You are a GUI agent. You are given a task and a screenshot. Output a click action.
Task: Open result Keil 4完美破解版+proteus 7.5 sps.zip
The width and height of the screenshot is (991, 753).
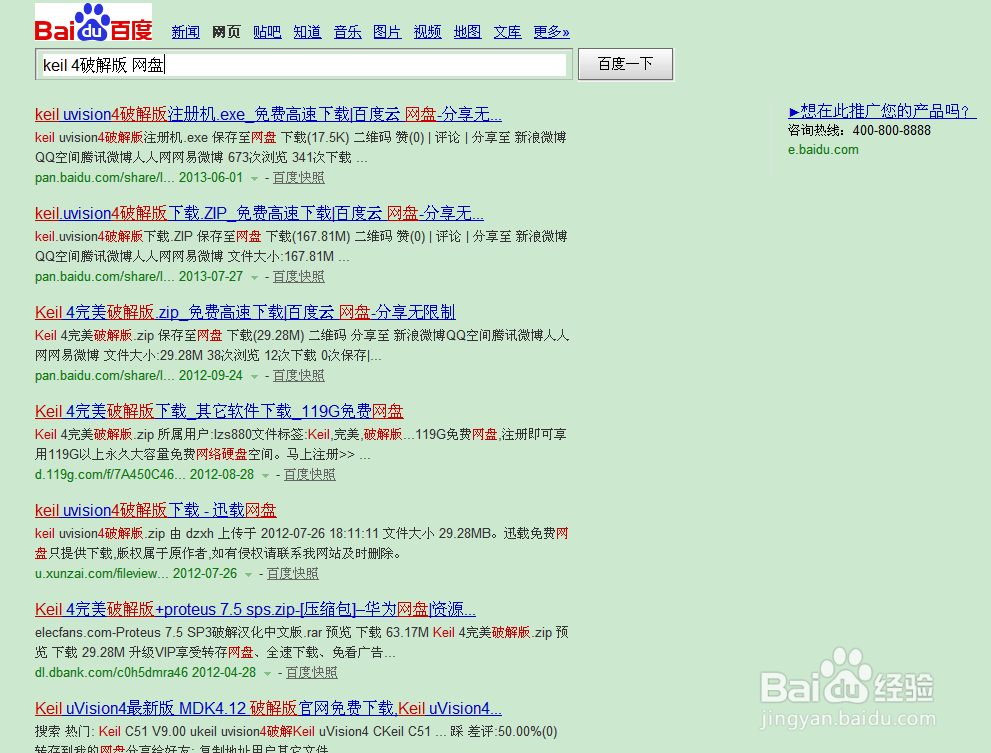[255, 609]
